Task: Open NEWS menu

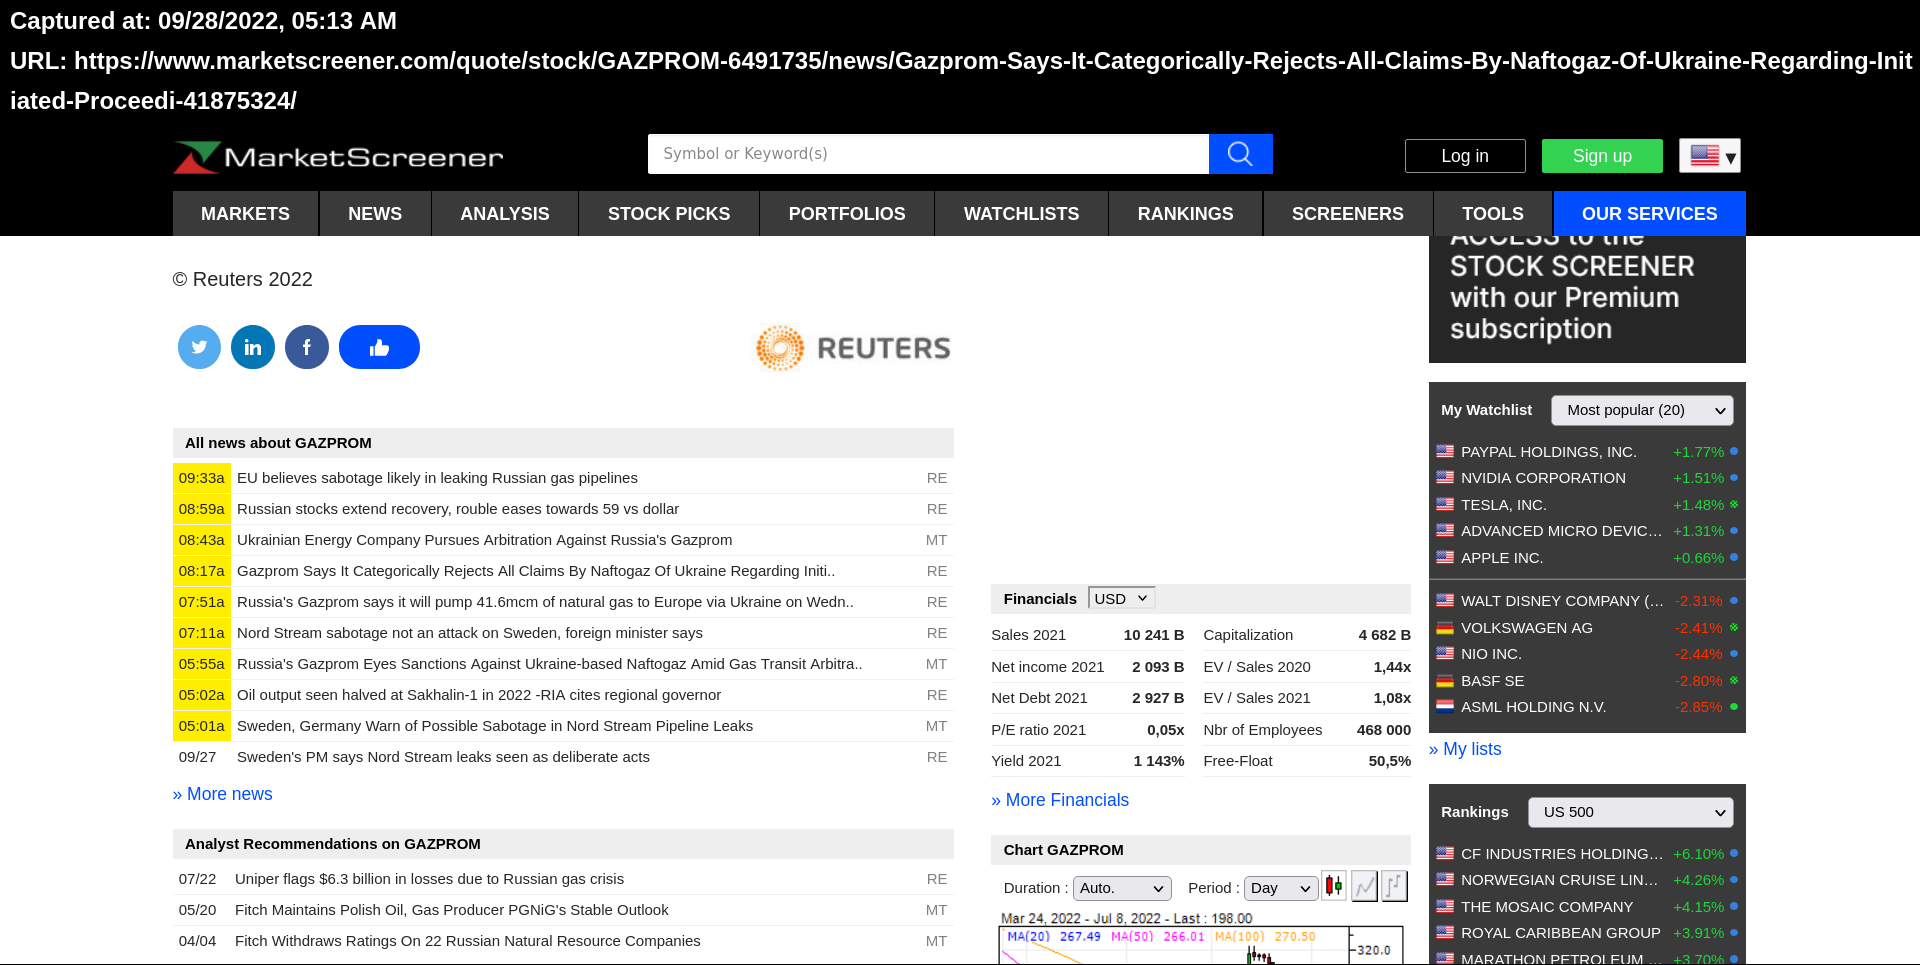Action: point(375,214)
